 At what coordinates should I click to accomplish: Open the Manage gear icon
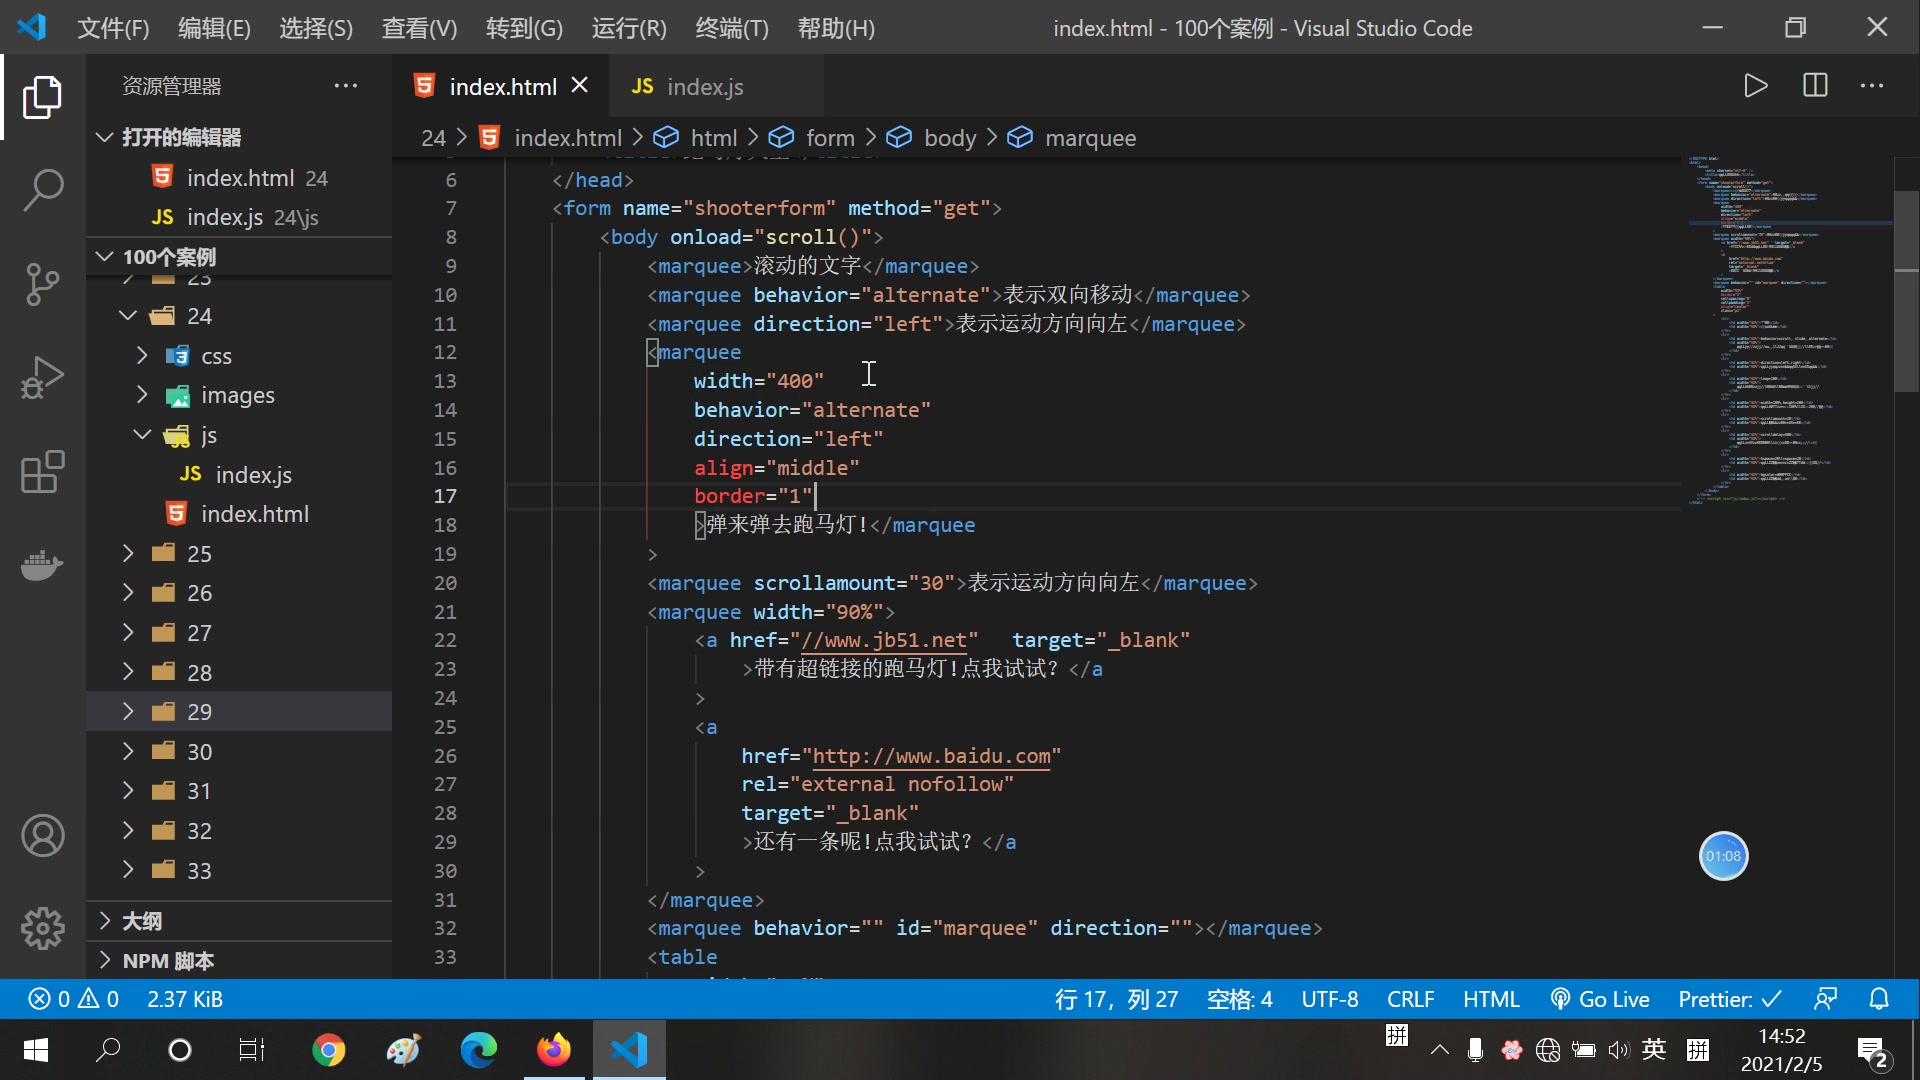pyautogui.click(x=43, y=928)
